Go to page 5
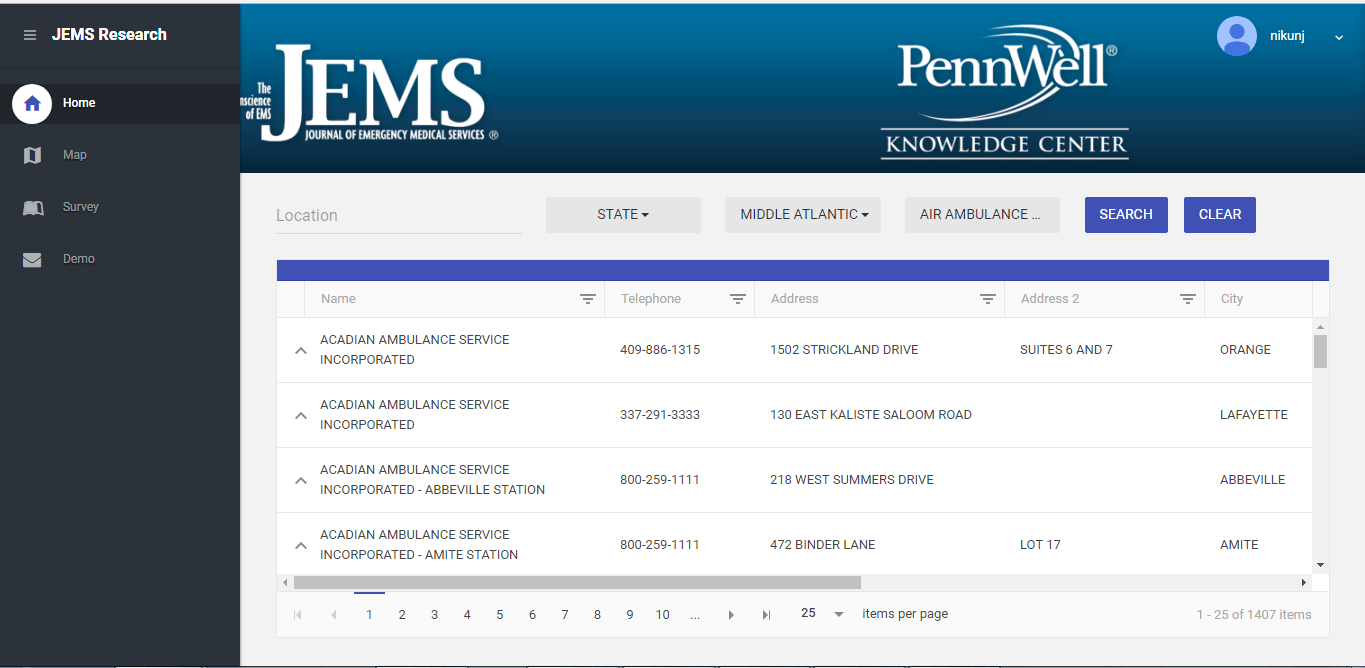The height and width of the screenshot is (668, 1365). click(x=500, y=615)
